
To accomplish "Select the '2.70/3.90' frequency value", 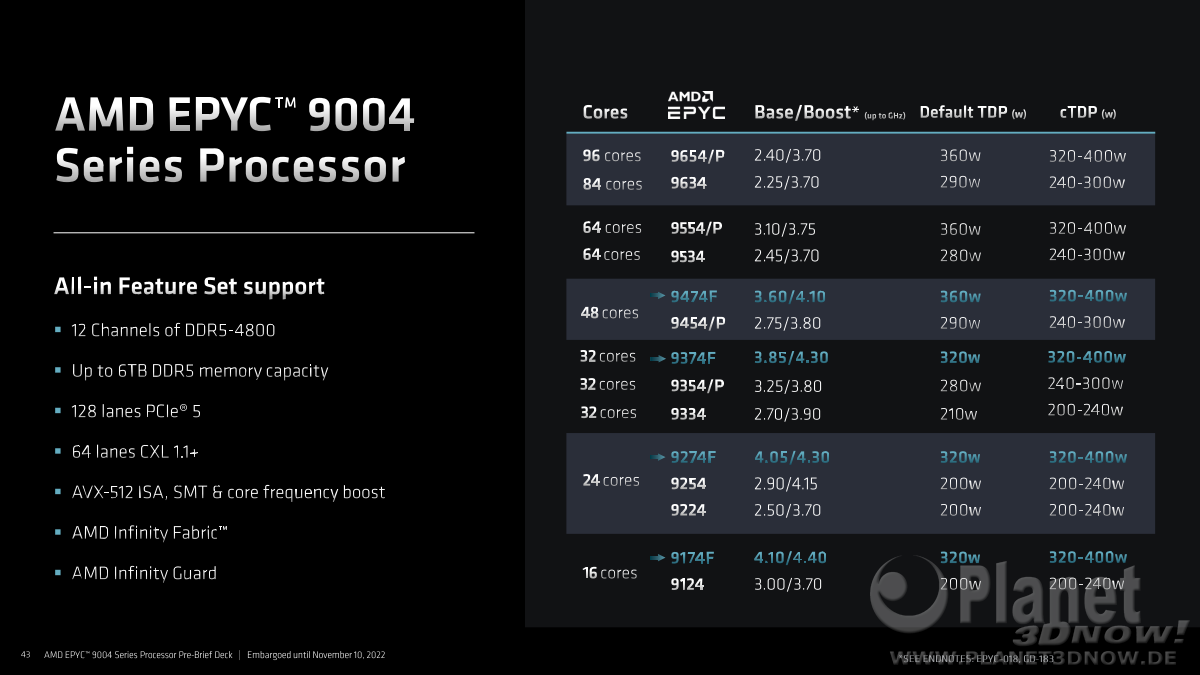I will tap(787, 412).
